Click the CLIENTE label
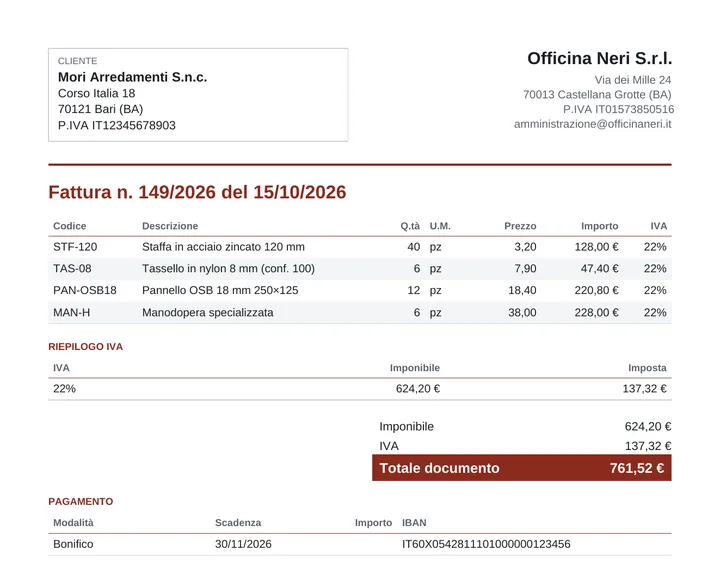This screenshot has width=720, height=569. [x=77, y=61]
